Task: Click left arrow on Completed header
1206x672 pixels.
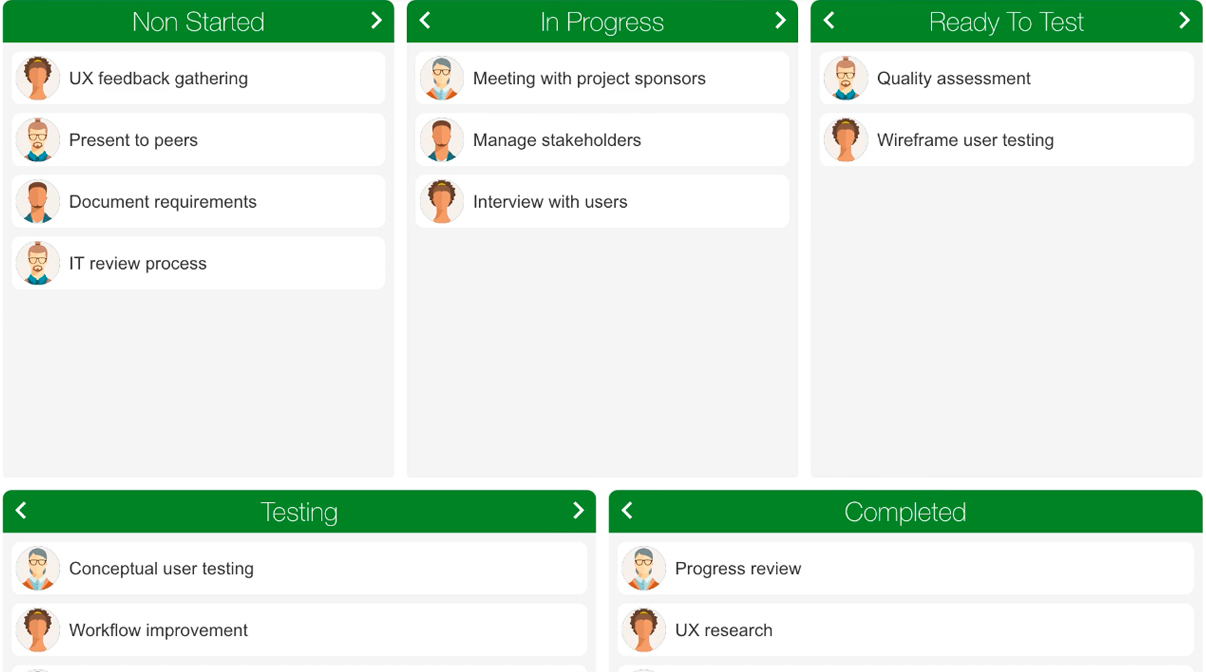Action: point(627,510)
